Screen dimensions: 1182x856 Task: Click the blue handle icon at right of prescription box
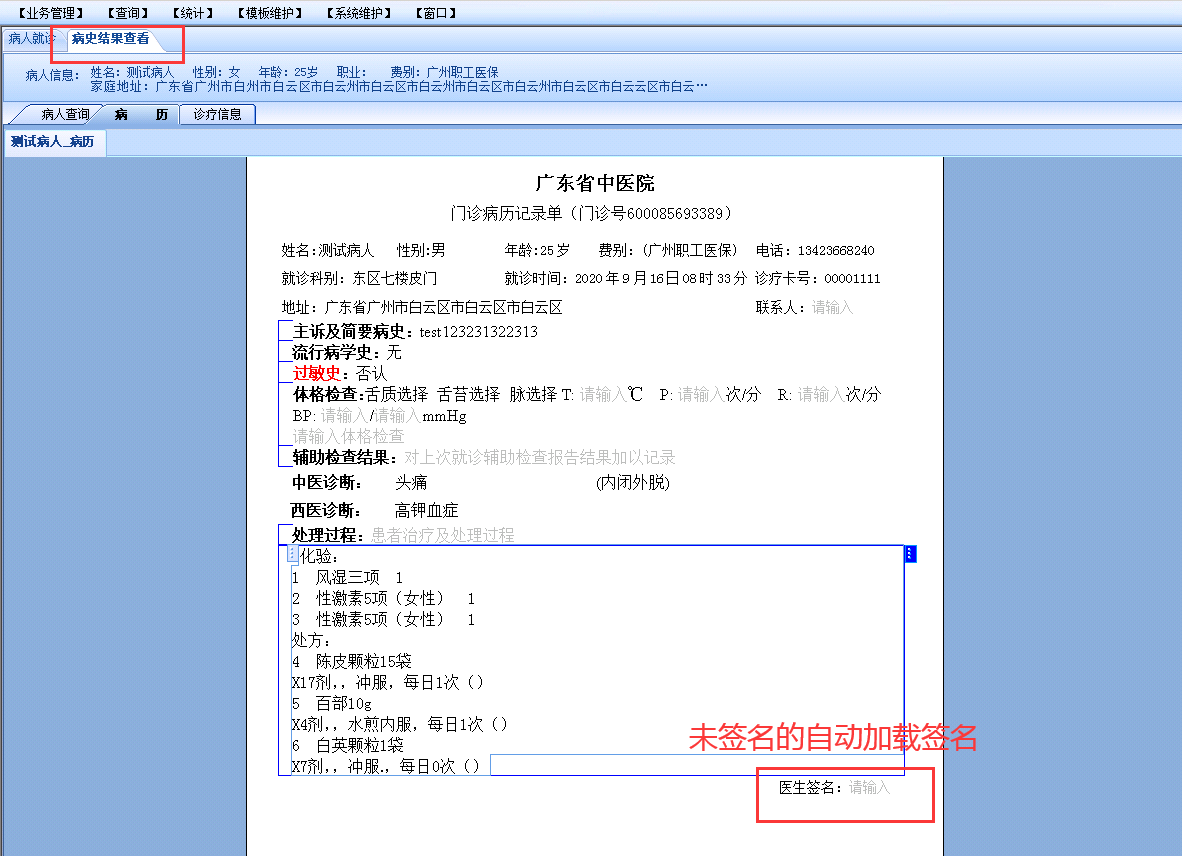point(910,554)
